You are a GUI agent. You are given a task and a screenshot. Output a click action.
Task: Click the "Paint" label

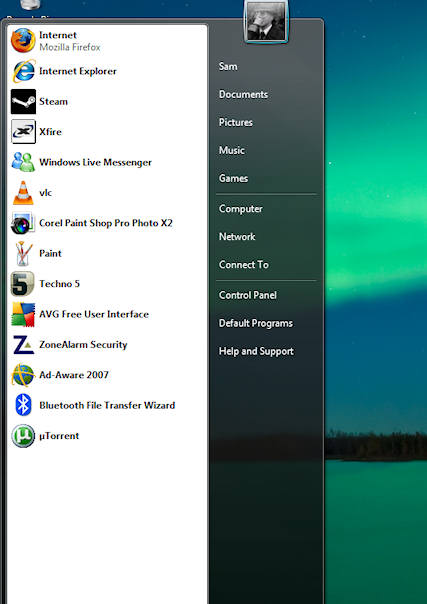(50, 253)
